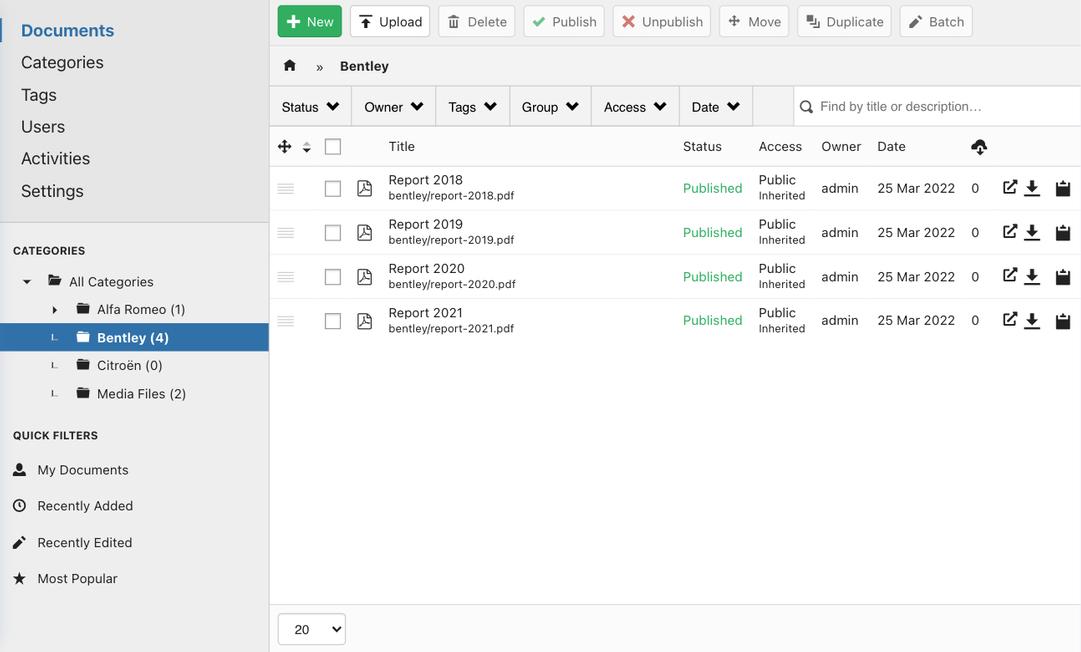Image resolution: width=1081 pixels, height=652 pixels.
Task: Open the Status filter dropdown
Action: (x=310, y=107)
